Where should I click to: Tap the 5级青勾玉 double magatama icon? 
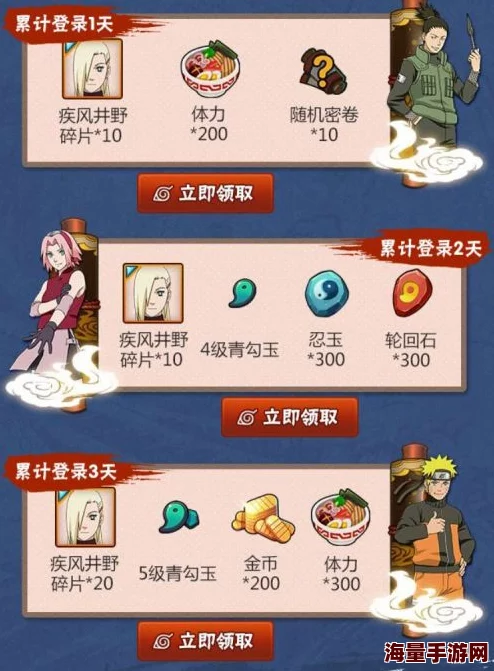179,517
